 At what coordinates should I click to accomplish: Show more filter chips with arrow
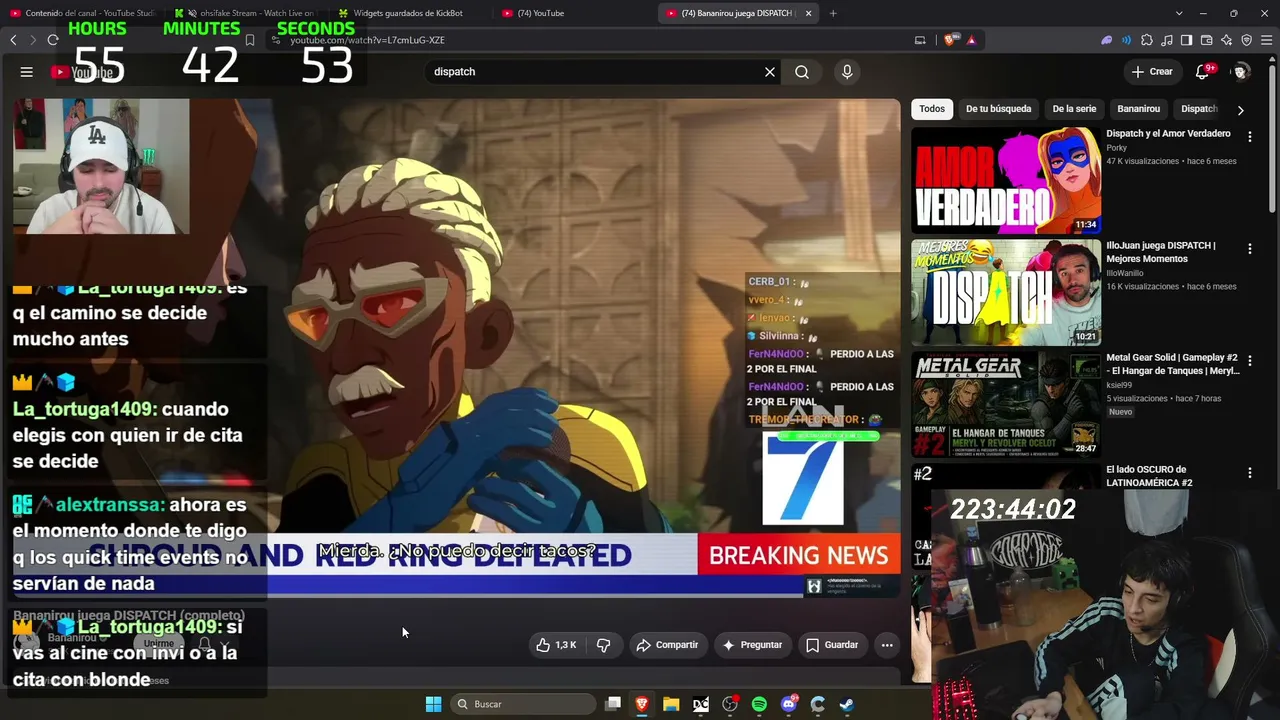(x=1241, y=110)
